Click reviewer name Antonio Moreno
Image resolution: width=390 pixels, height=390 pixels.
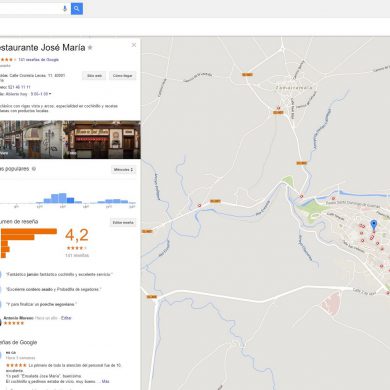(x=18, y=318)
